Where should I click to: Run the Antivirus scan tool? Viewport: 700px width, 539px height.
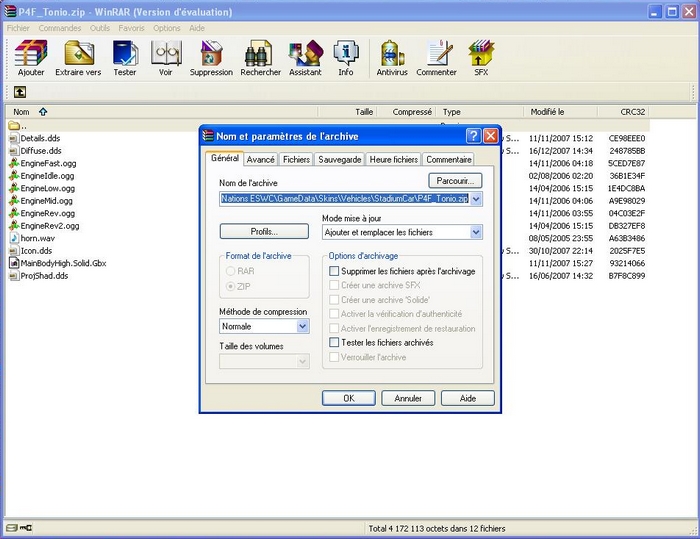pyautogui.click(x=392, y=58)
